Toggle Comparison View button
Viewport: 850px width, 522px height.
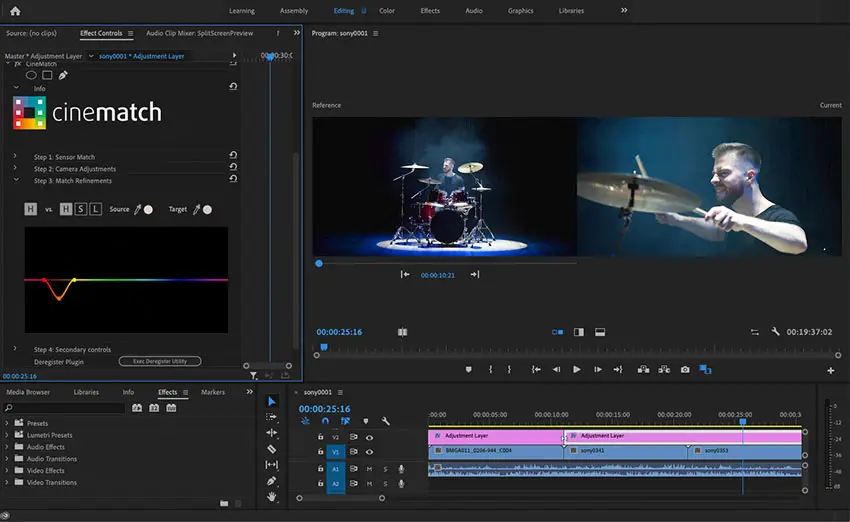(705, 370)
